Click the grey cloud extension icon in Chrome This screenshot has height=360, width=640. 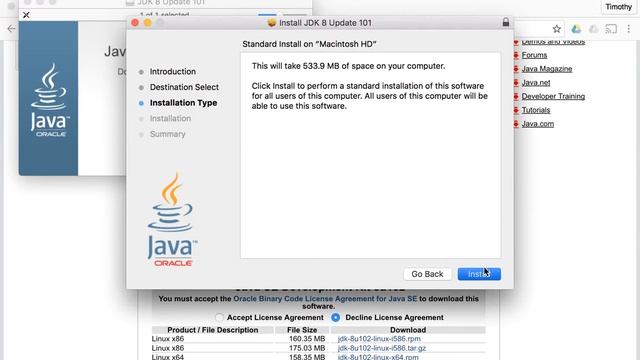[x=593, y=29]
